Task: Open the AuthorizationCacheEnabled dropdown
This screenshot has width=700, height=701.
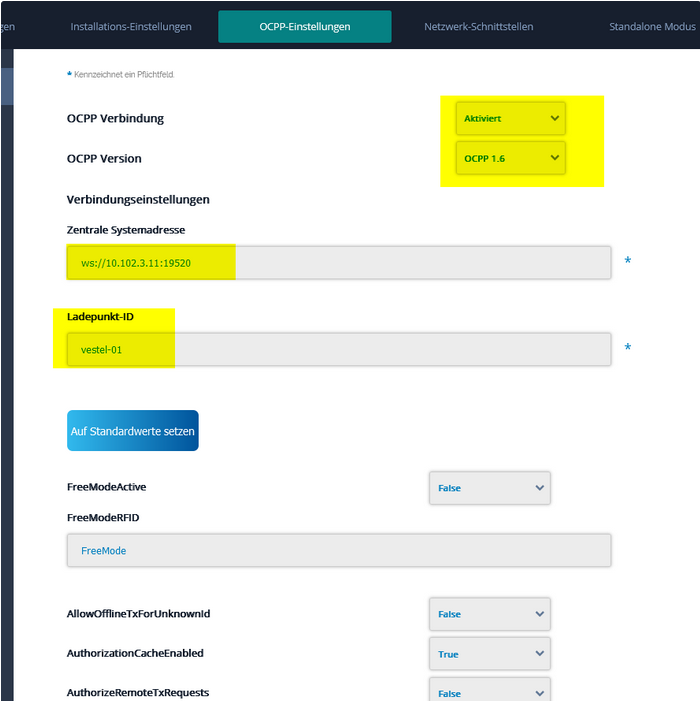Action: coord(490,654)
